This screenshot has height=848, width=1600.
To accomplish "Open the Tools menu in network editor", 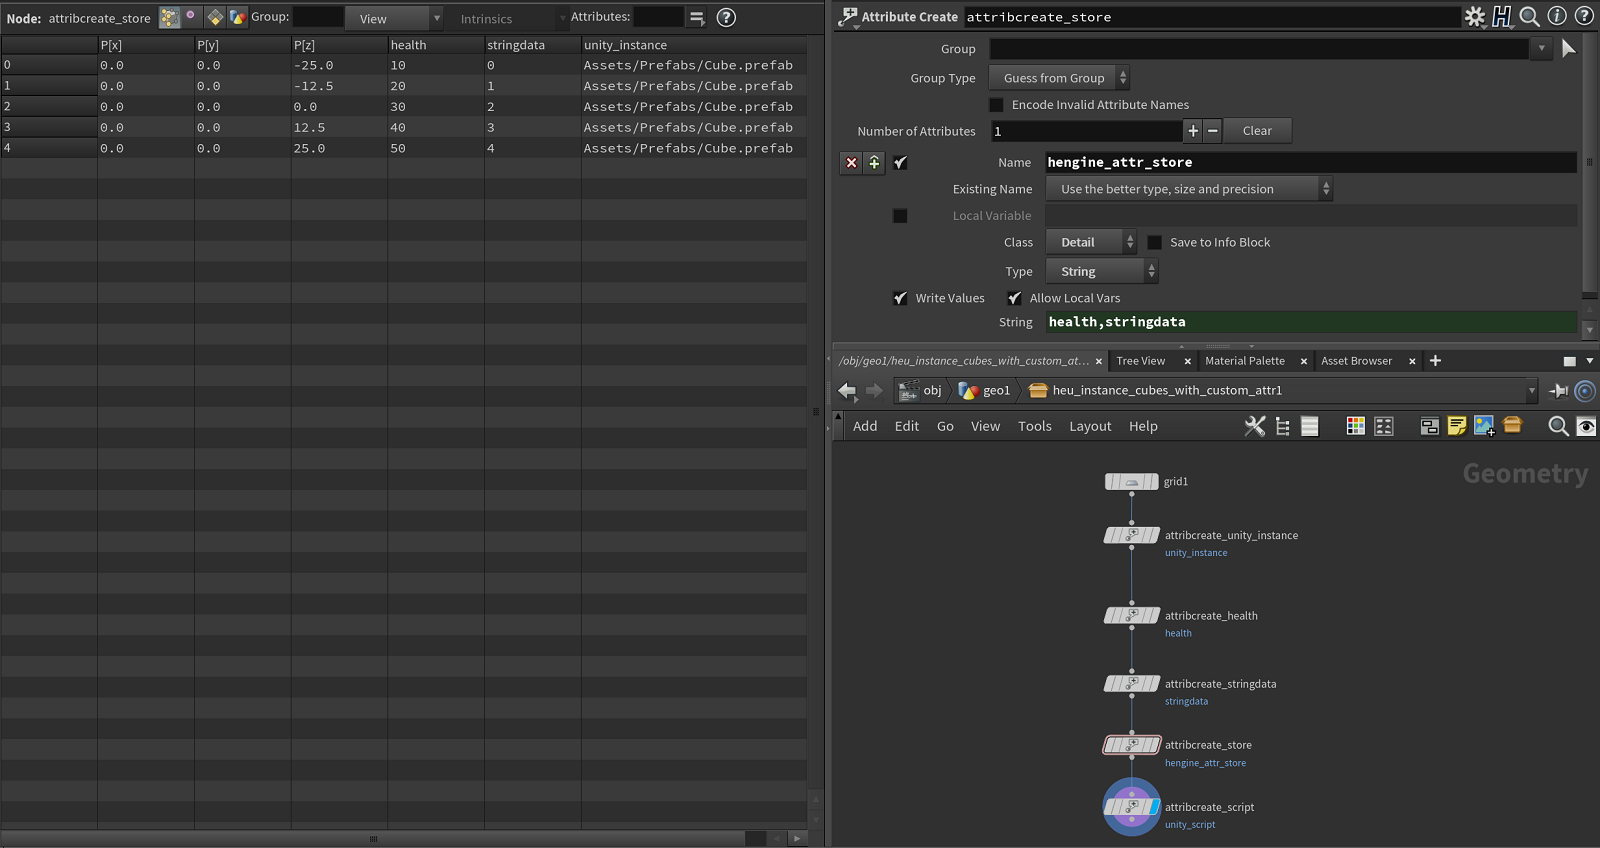I will tap(1034, 426).
